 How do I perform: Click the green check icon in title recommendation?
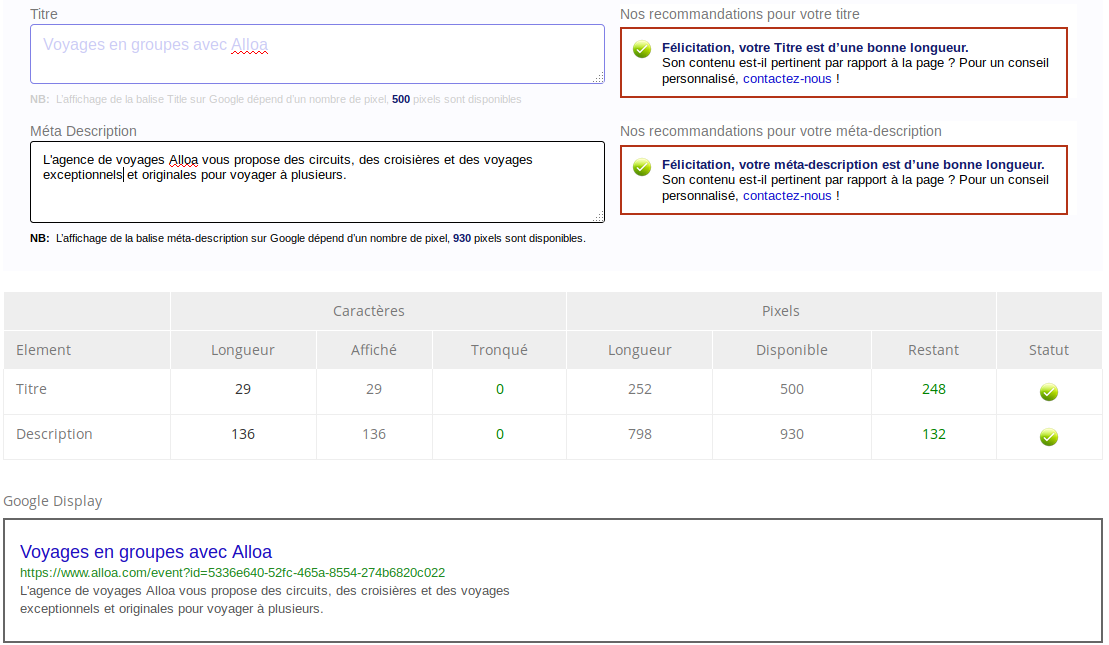click(x=642, y=50)
